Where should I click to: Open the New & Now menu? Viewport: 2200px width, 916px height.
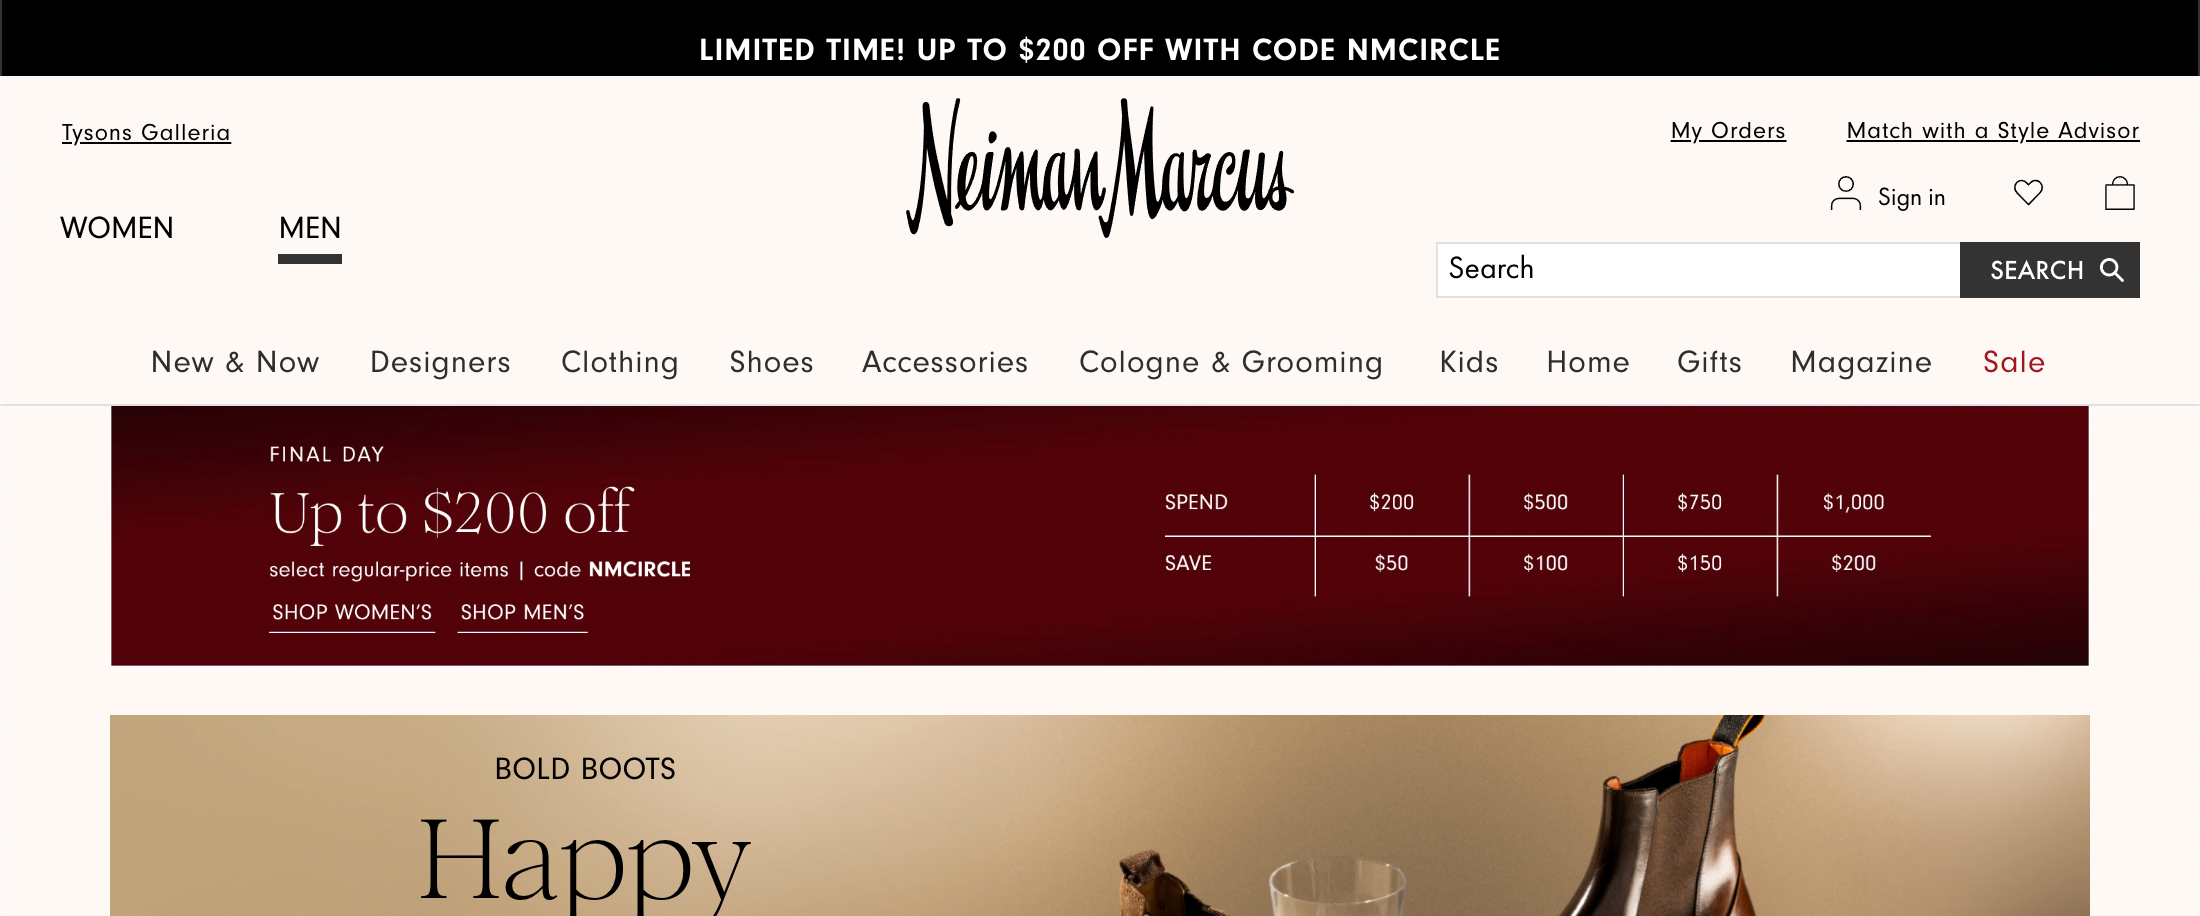[x=235, y=362]
